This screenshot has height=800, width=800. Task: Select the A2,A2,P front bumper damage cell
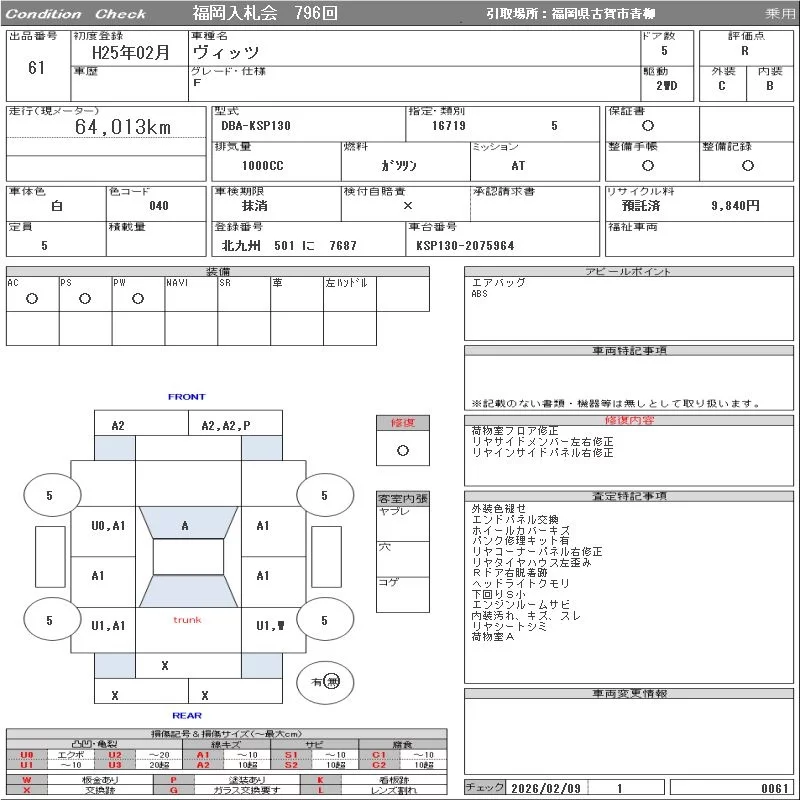(x=226, y=425)
